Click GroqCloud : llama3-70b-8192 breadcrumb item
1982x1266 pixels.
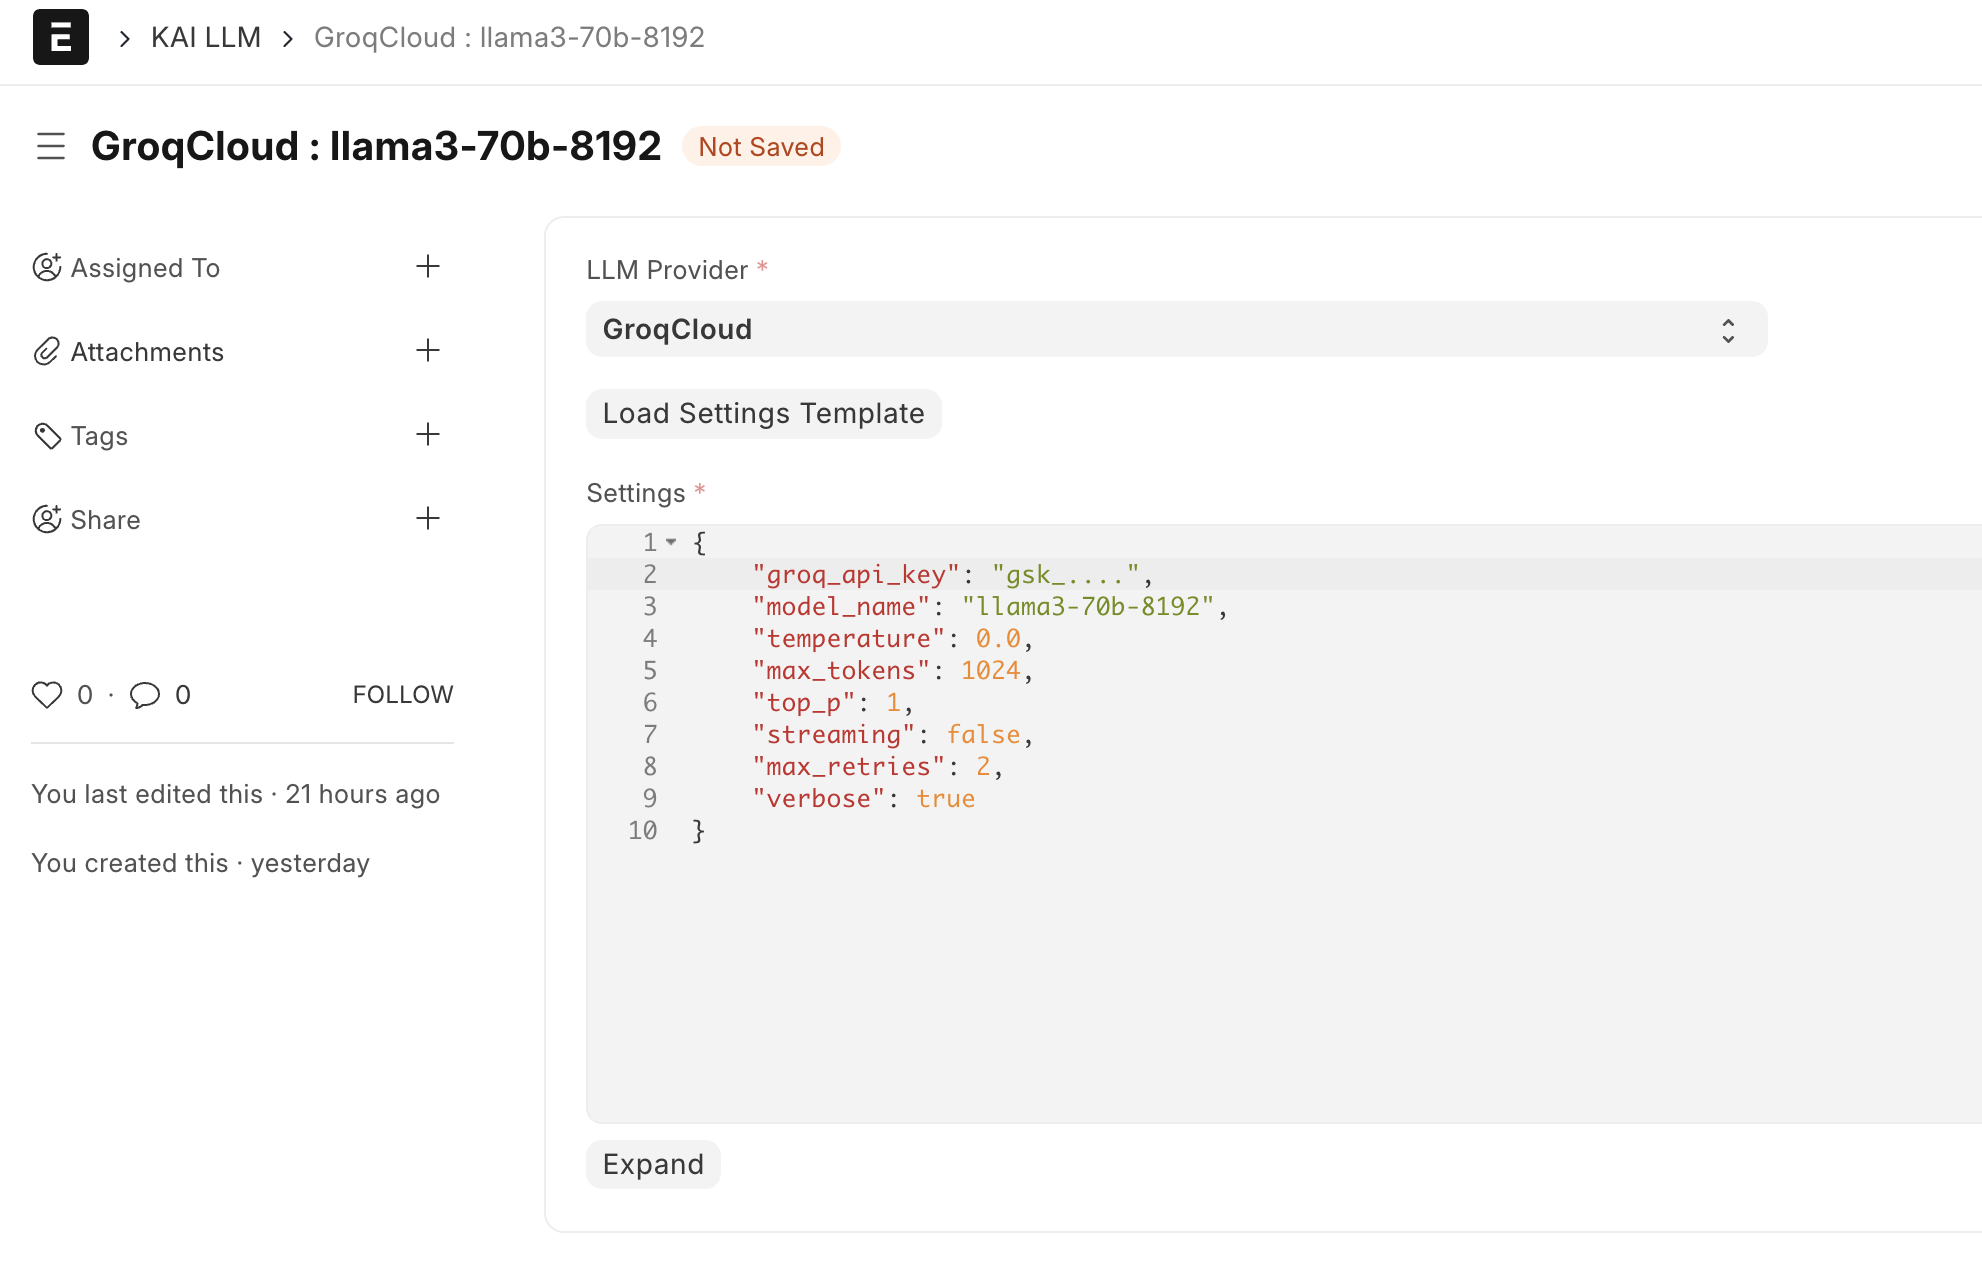pos(509,38)
